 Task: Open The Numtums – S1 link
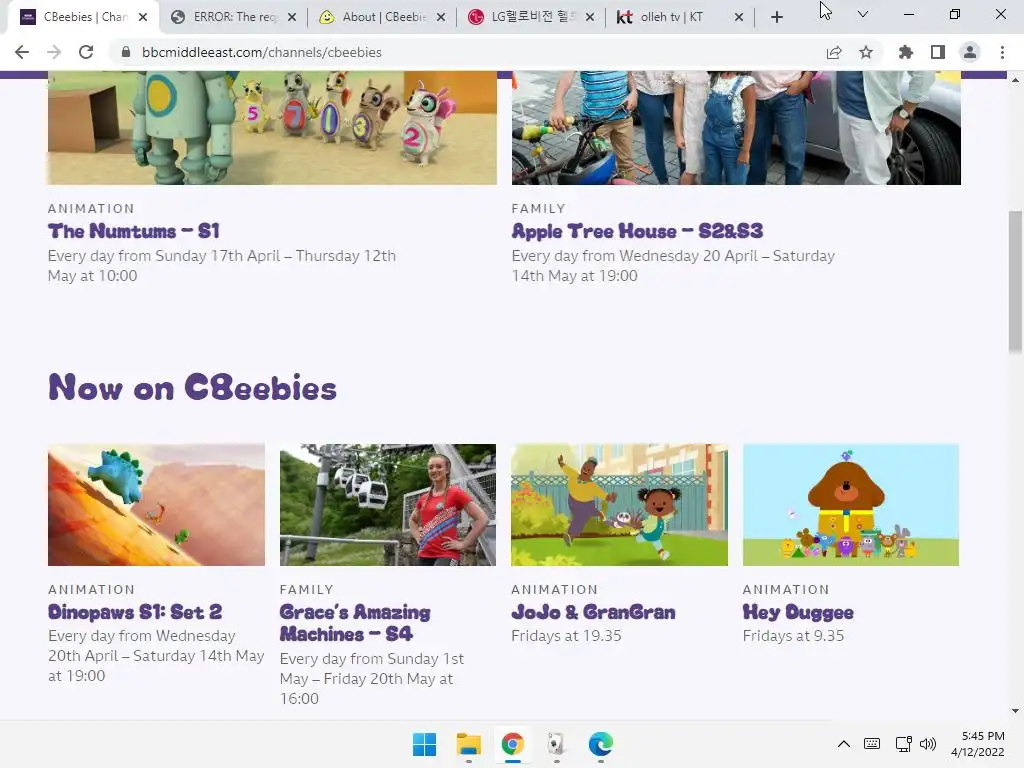[134, 231]
